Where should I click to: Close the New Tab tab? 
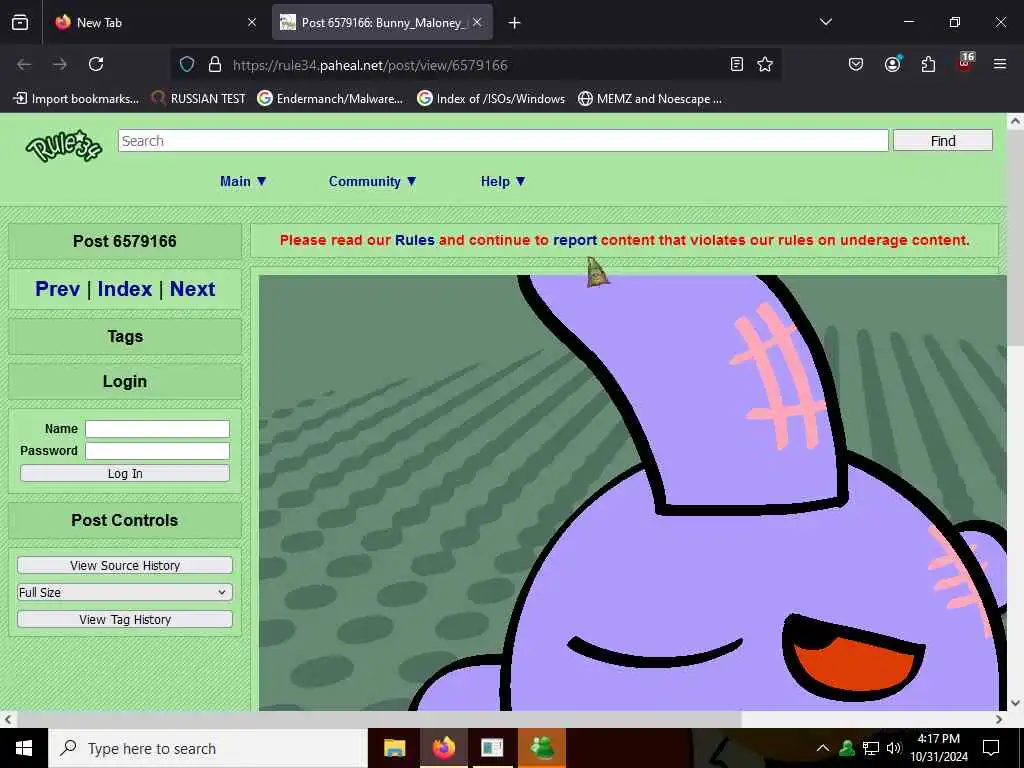(251, 22)
